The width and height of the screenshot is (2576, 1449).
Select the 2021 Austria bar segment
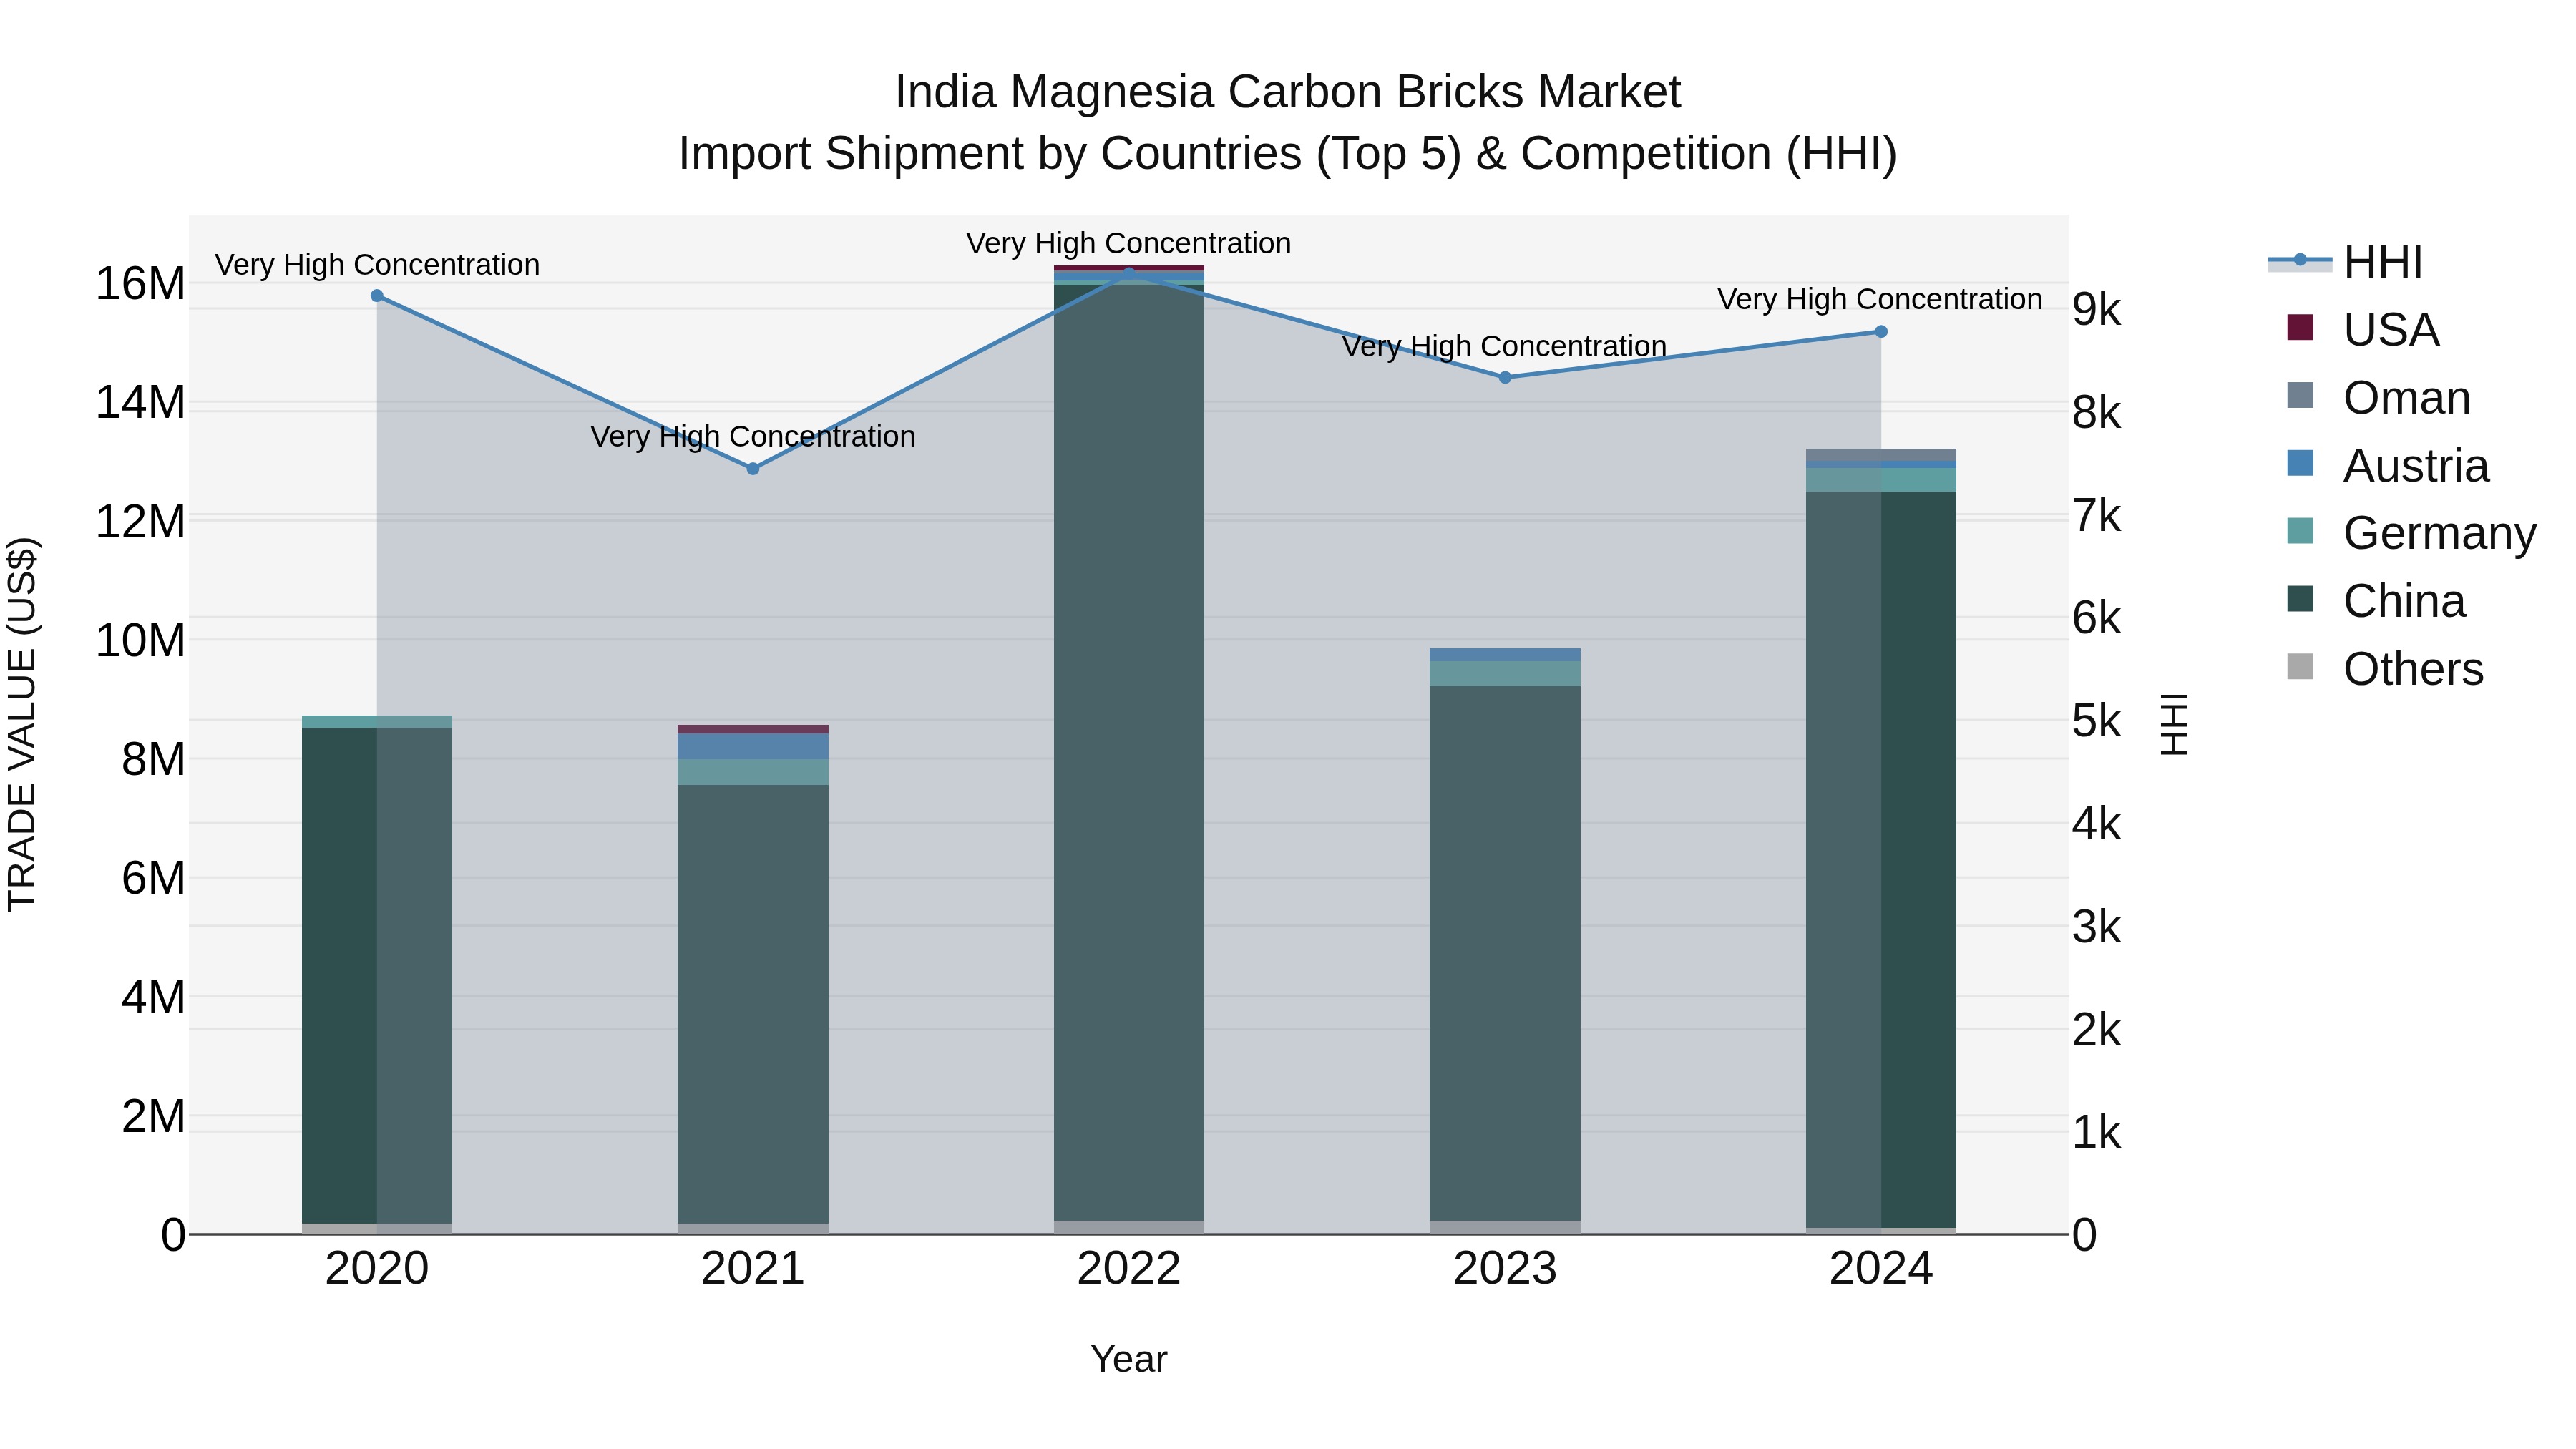click(753, 747)
